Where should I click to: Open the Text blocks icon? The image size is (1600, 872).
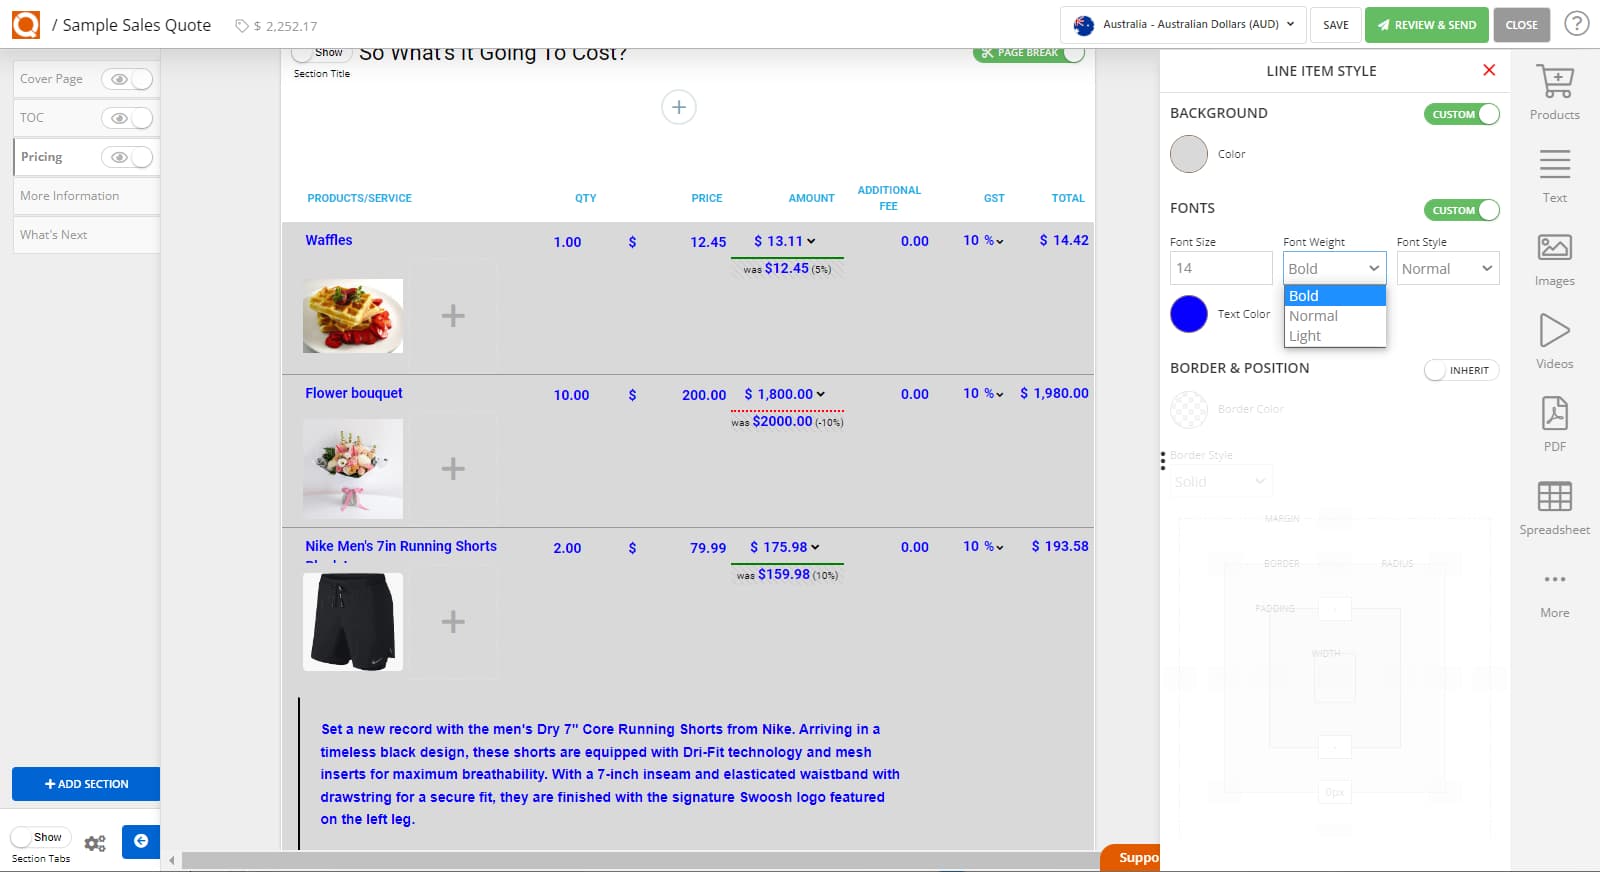(1555, 164)
